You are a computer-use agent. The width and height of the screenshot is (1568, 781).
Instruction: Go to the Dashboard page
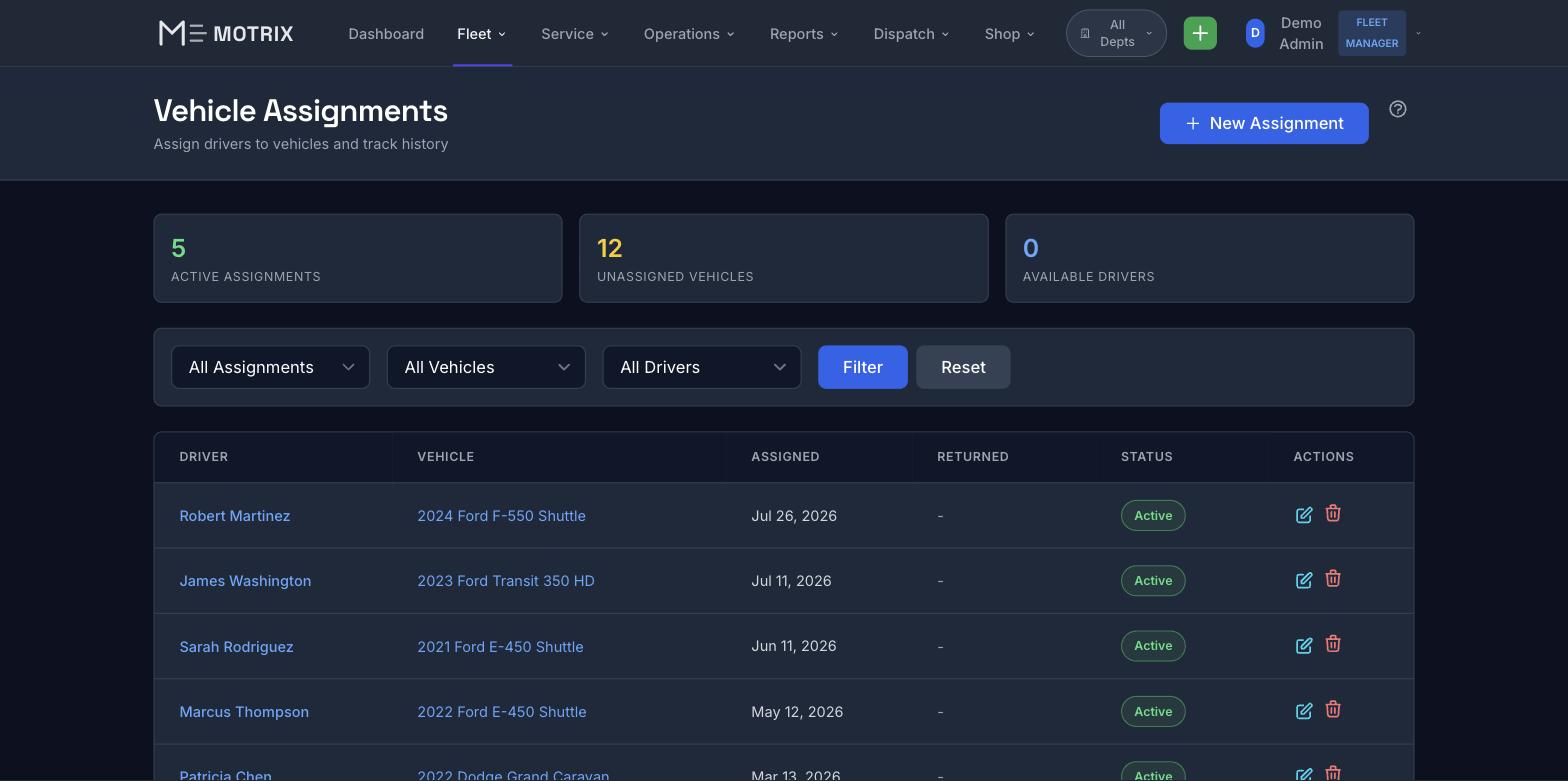386,34
